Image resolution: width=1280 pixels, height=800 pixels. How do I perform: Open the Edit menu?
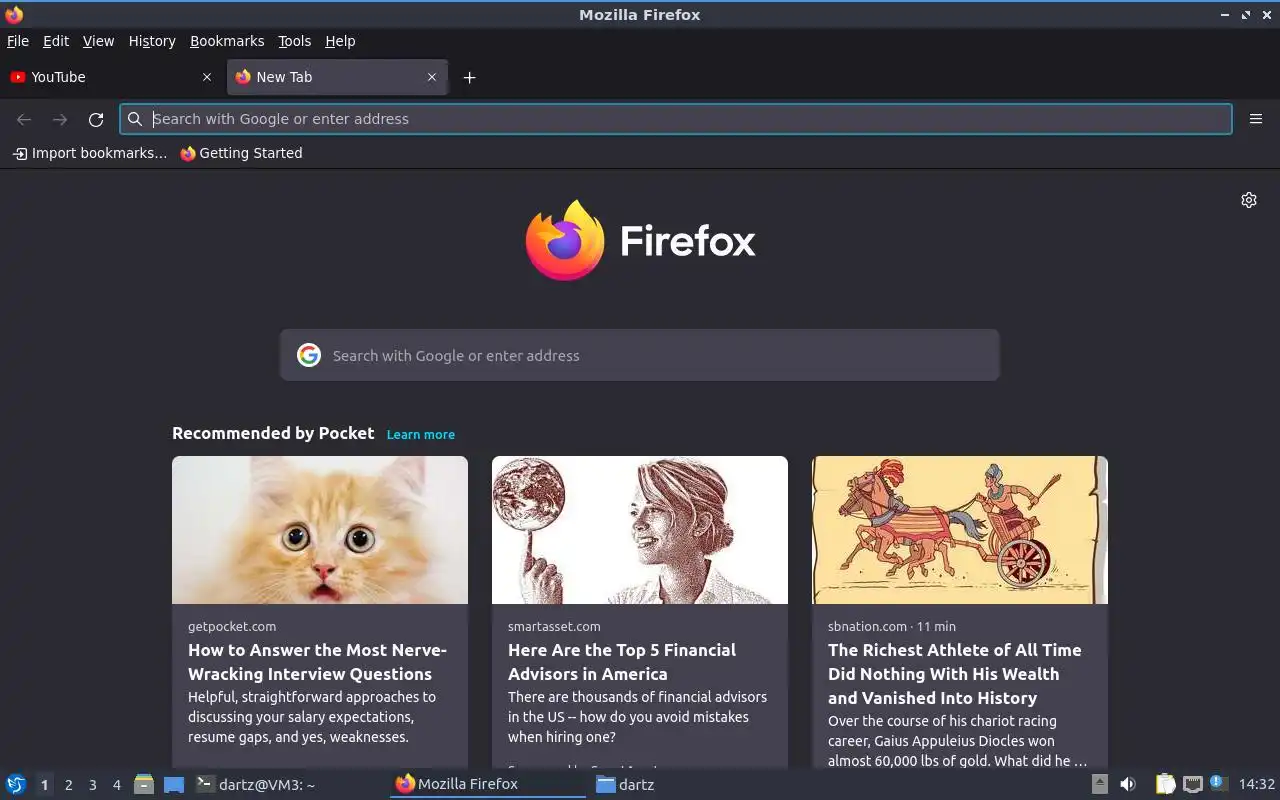click(x=56, y=41)
